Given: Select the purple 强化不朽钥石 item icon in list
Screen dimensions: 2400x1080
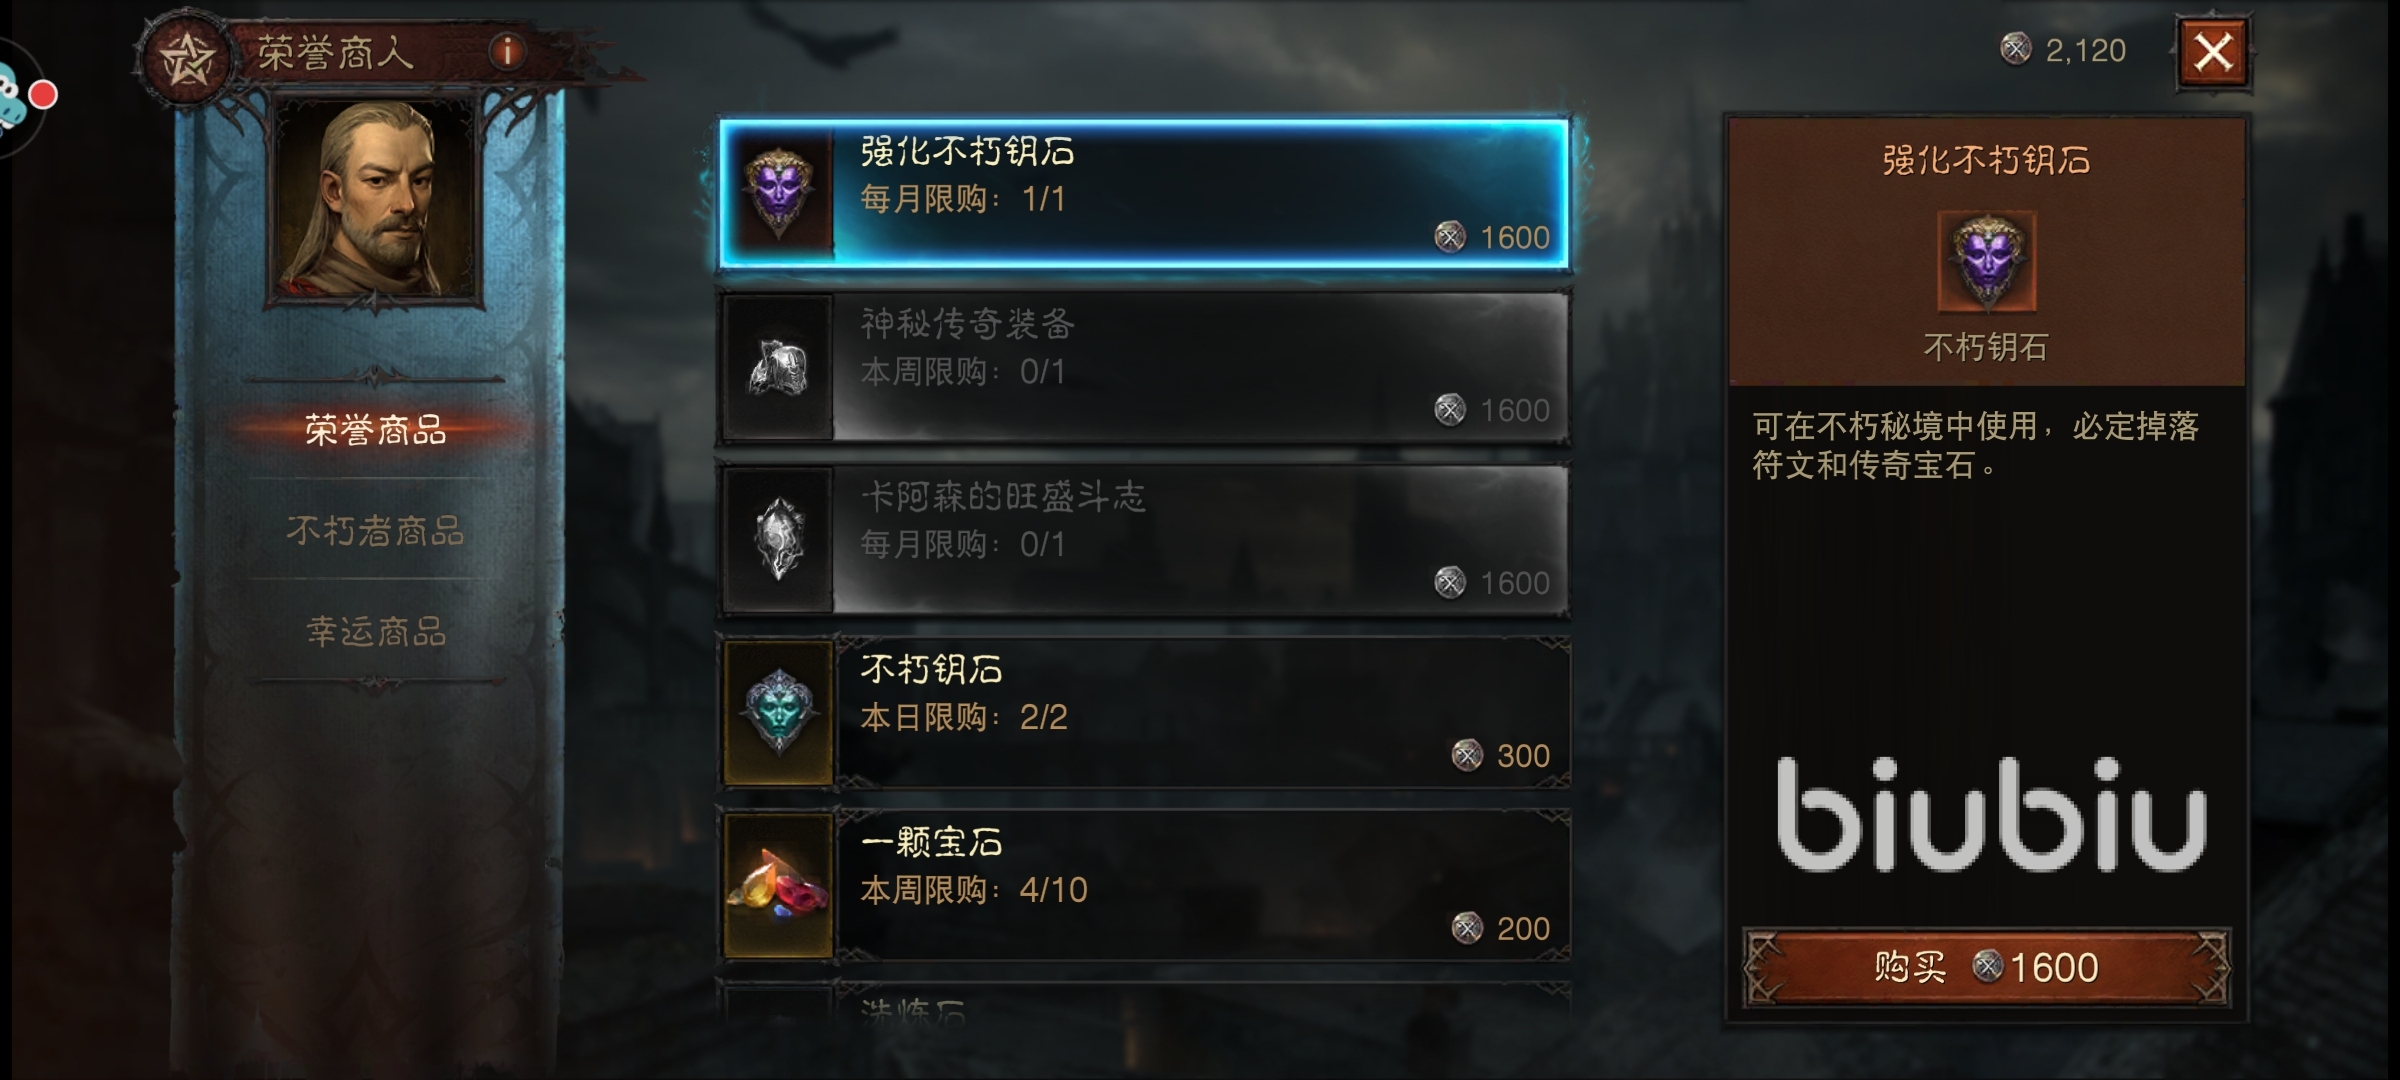Looking at the screenshot, I should [779, 195].
